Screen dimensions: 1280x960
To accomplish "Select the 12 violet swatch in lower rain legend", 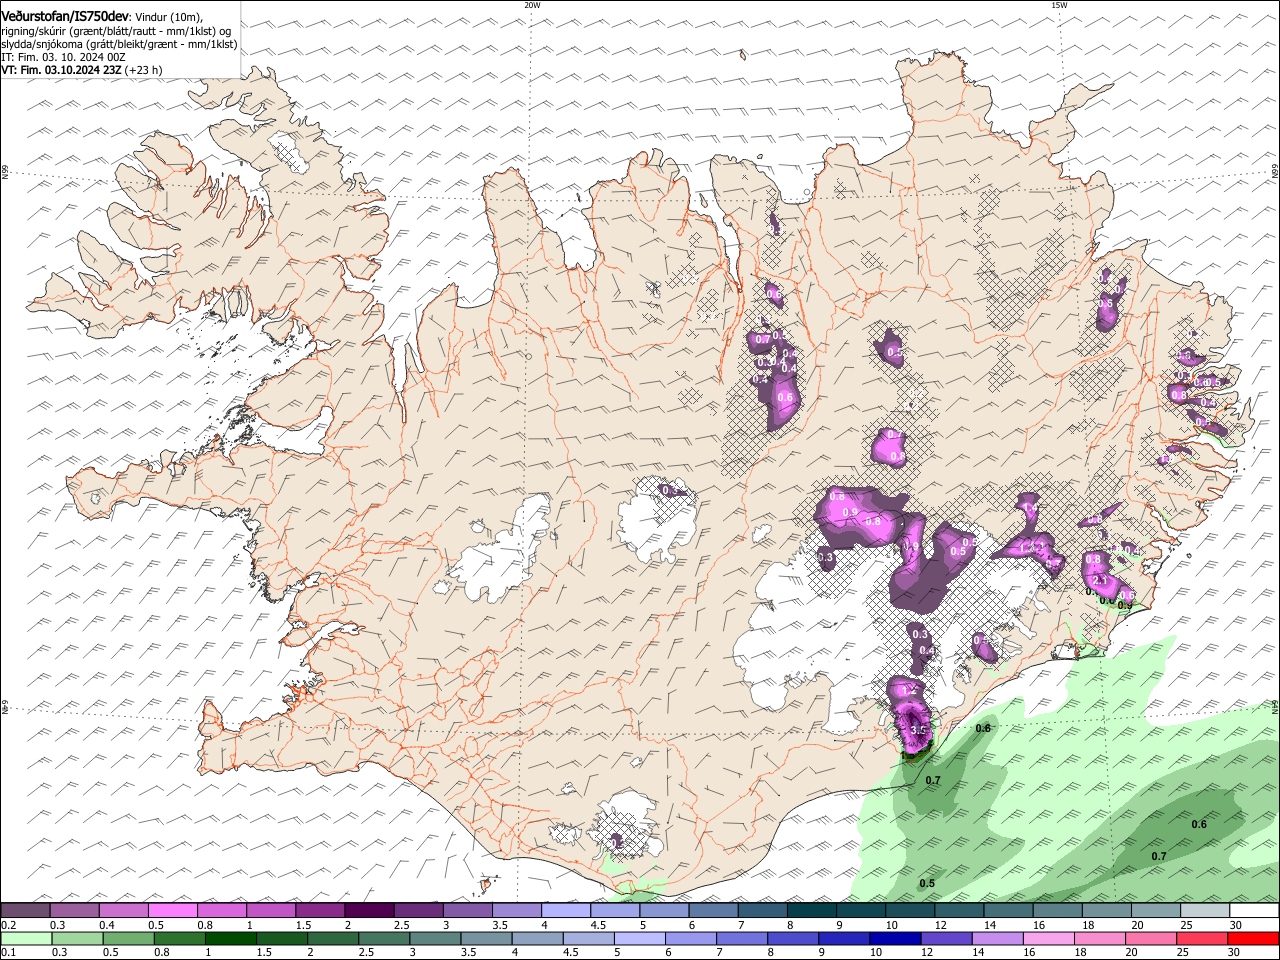I will (x=946, y=939).
